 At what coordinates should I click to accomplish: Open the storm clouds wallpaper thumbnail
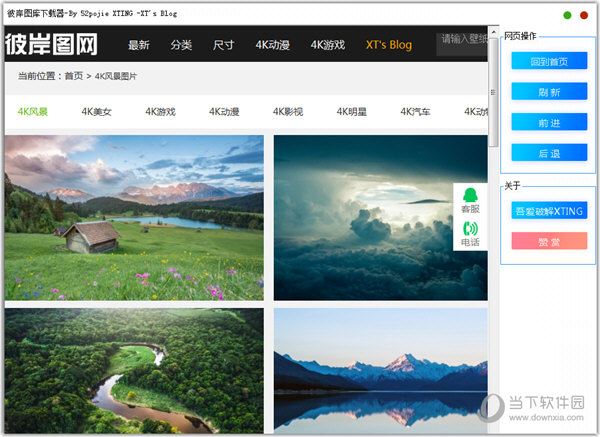click(x=380, y=217)
